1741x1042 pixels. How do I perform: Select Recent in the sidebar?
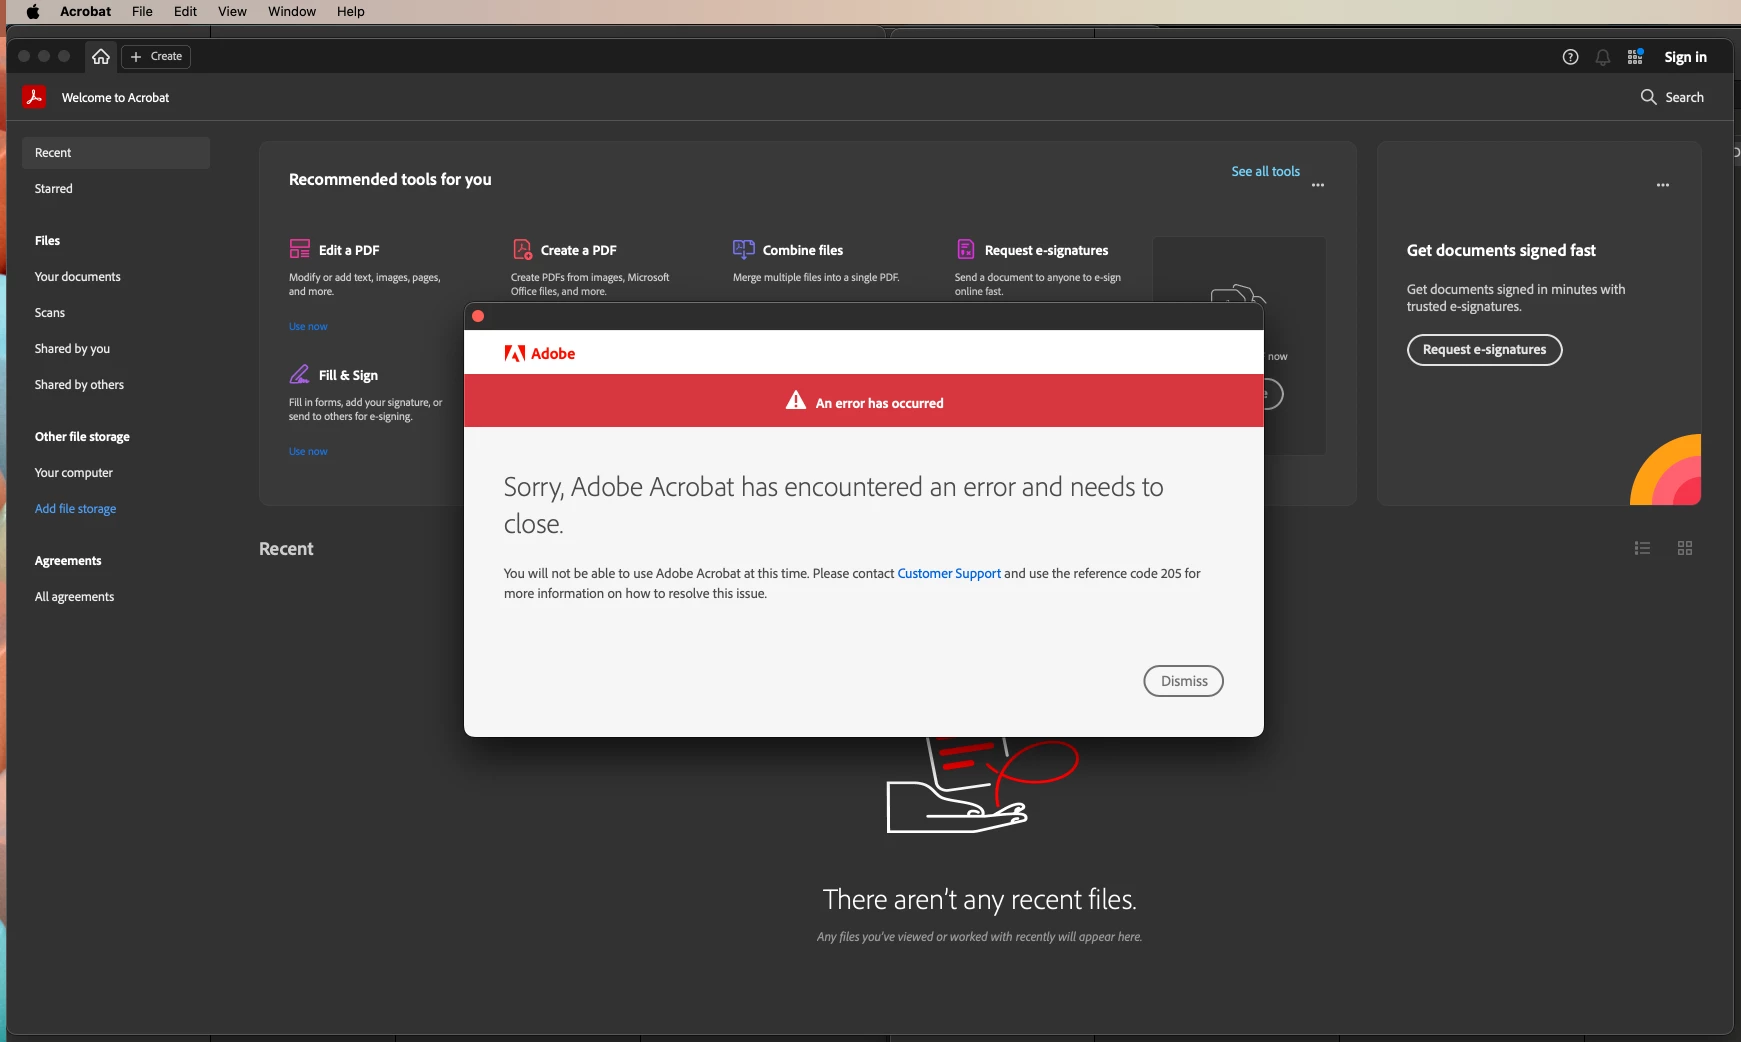(x=116, y=153)
